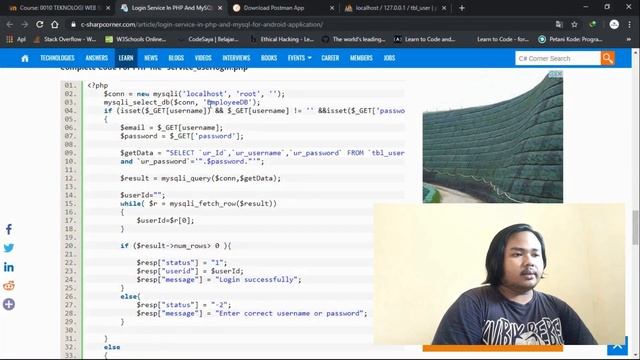This screenshot has height=360, width=640.
Task: Open Members section
Action: 361,58
